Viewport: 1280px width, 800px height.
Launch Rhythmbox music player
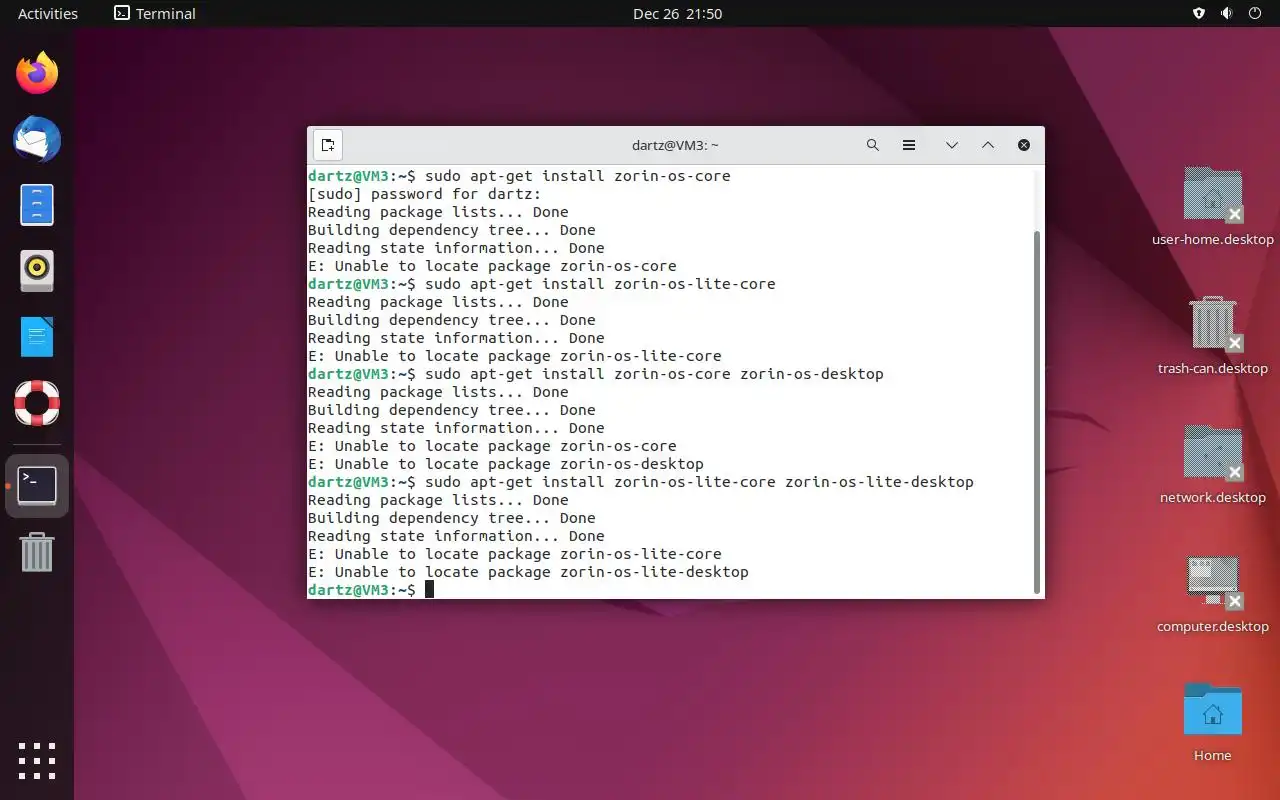pos(37,270)
